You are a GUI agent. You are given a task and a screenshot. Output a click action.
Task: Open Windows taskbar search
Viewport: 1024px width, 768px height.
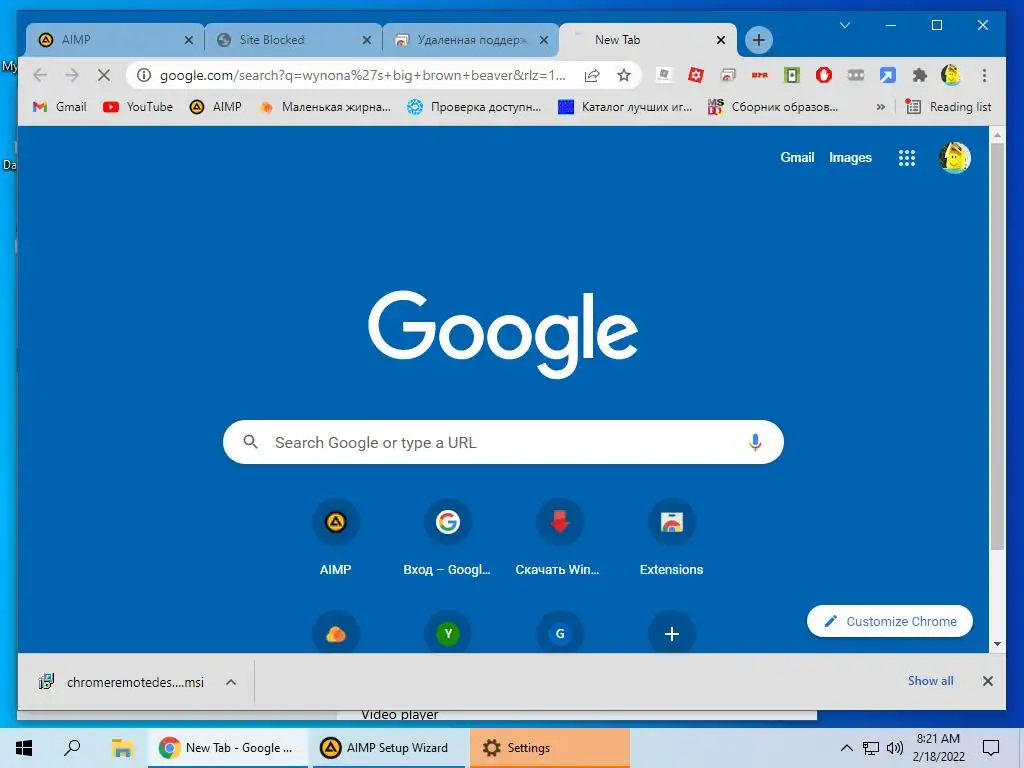tap(72, 748)
